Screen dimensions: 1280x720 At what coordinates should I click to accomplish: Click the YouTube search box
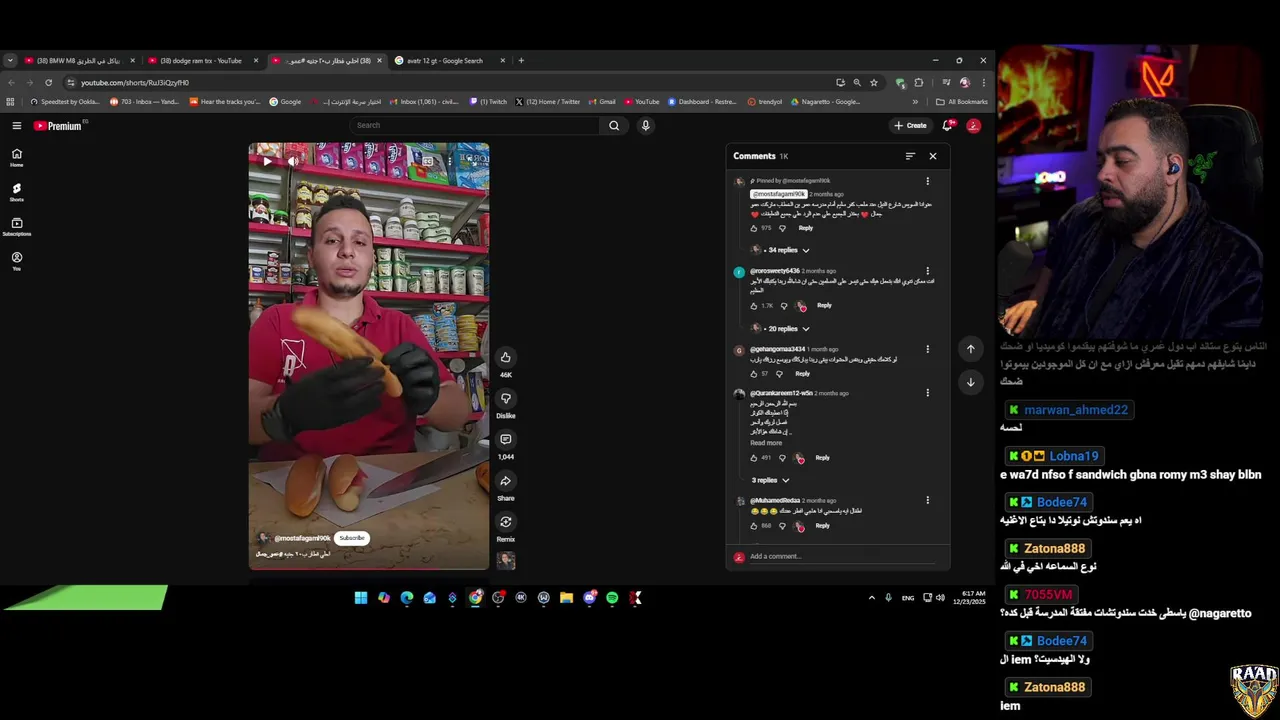(476, 125)
